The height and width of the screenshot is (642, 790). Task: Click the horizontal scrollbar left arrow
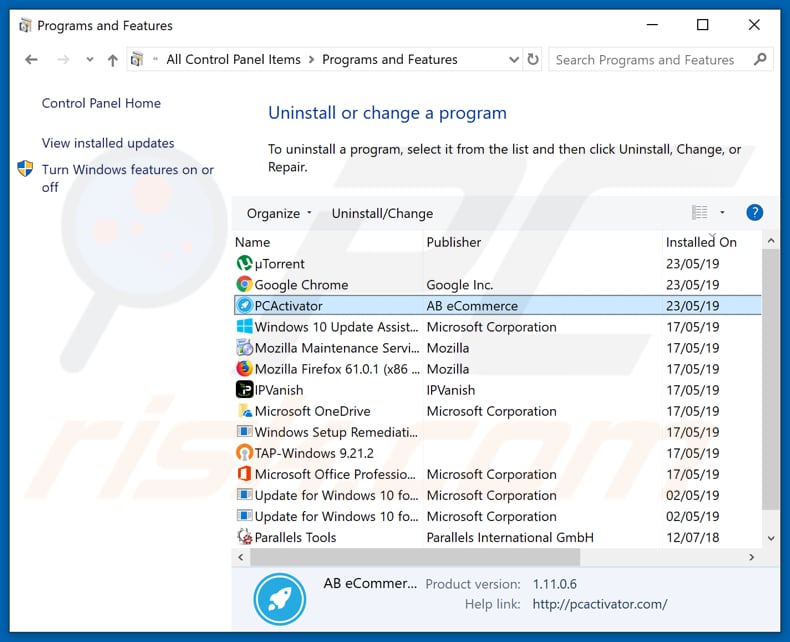tap(241, 557)
